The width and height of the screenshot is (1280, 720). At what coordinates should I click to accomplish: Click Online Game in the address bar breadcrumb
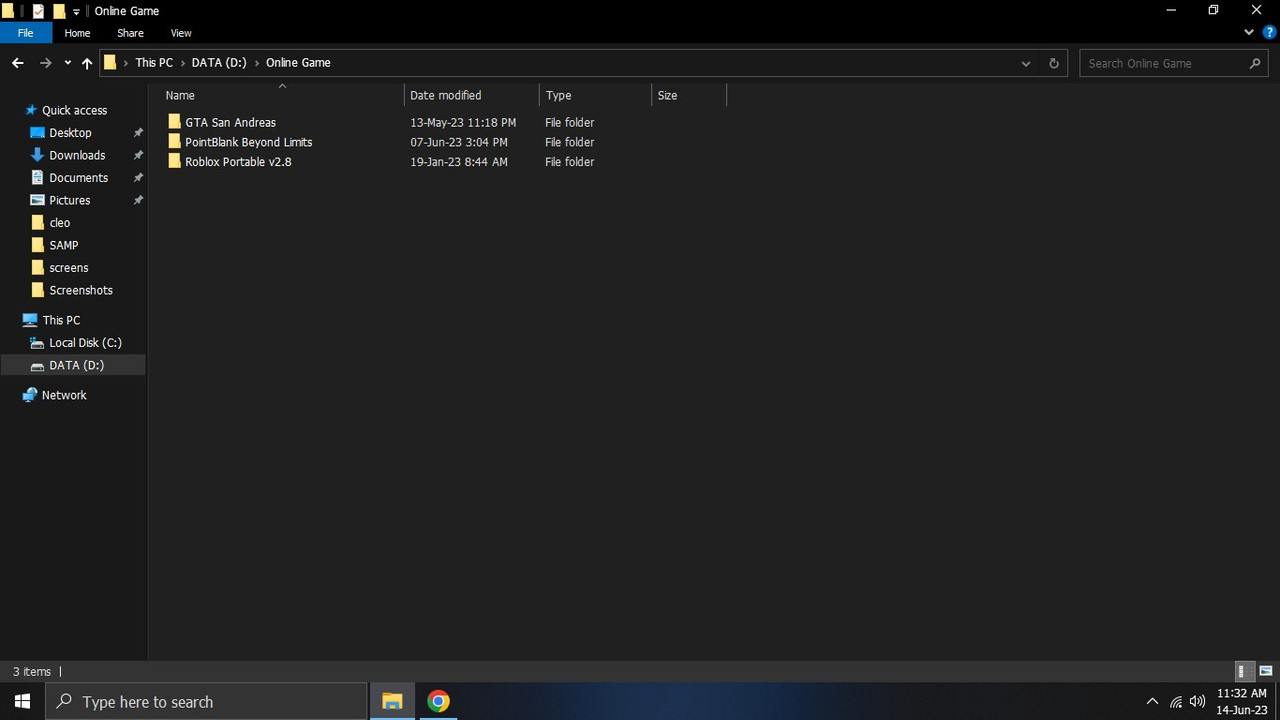298,62
